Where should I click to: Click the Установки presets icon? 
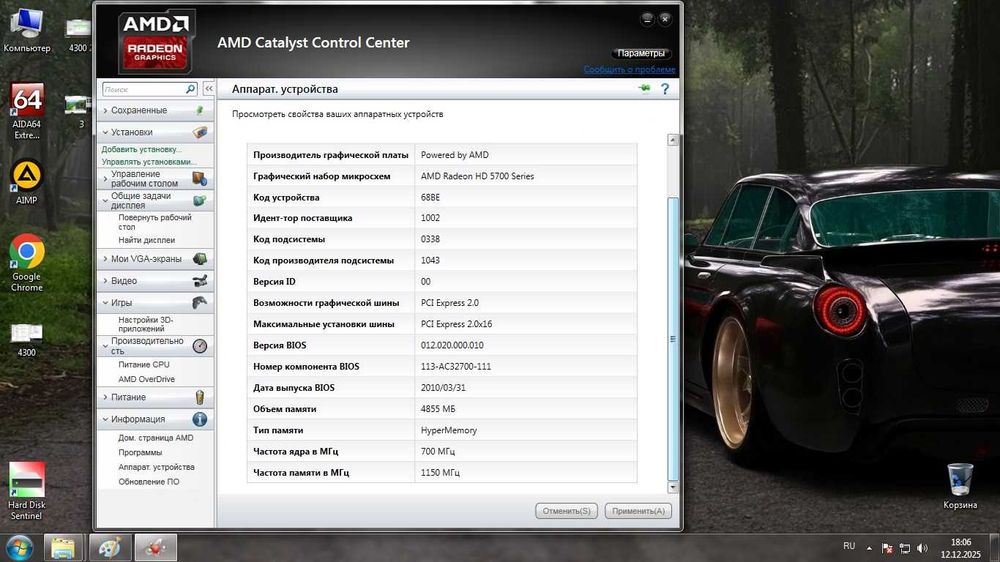200,132
